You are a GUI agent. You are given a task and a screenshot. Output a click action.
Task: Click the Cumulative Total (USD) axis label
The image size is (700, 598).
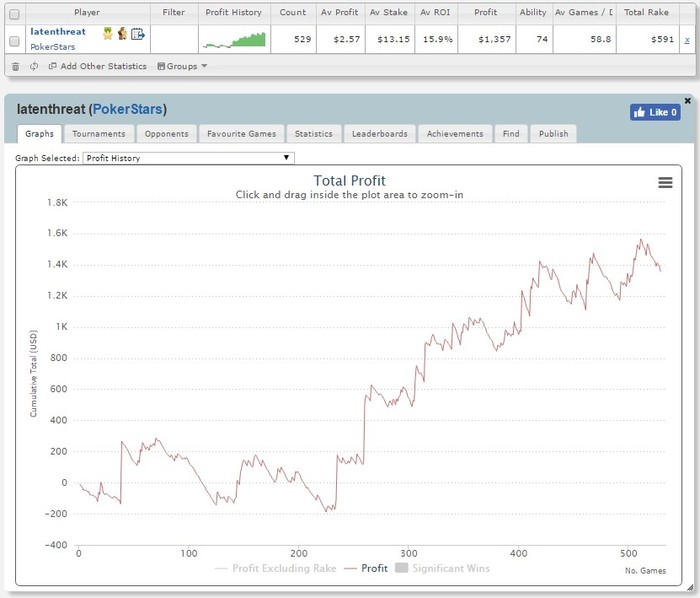pos(33,374)
